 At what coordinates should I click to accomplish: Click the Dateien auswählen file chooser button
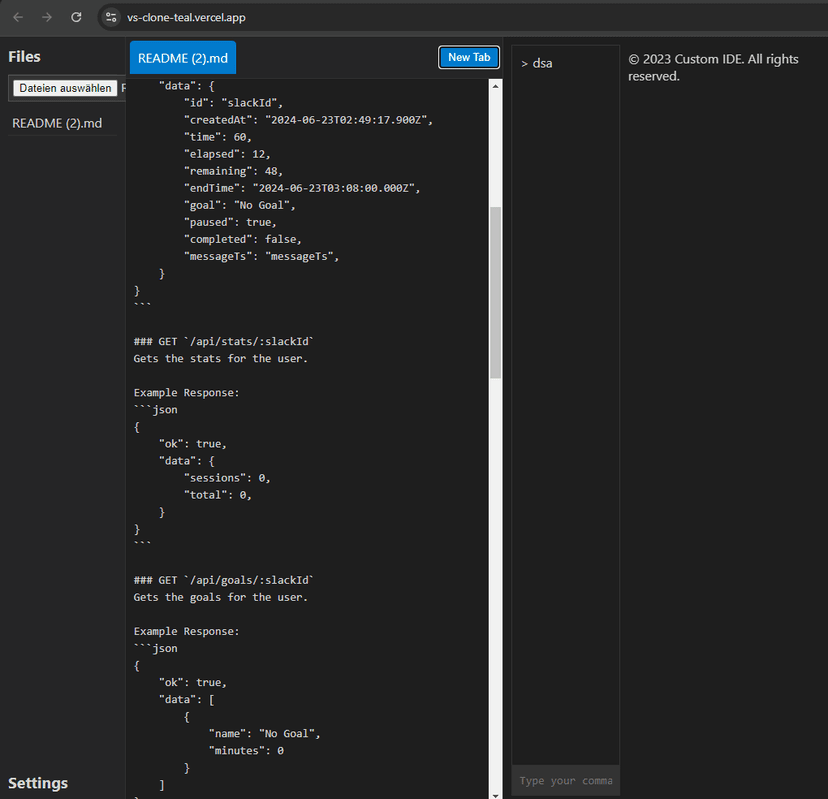pos(65,88)
